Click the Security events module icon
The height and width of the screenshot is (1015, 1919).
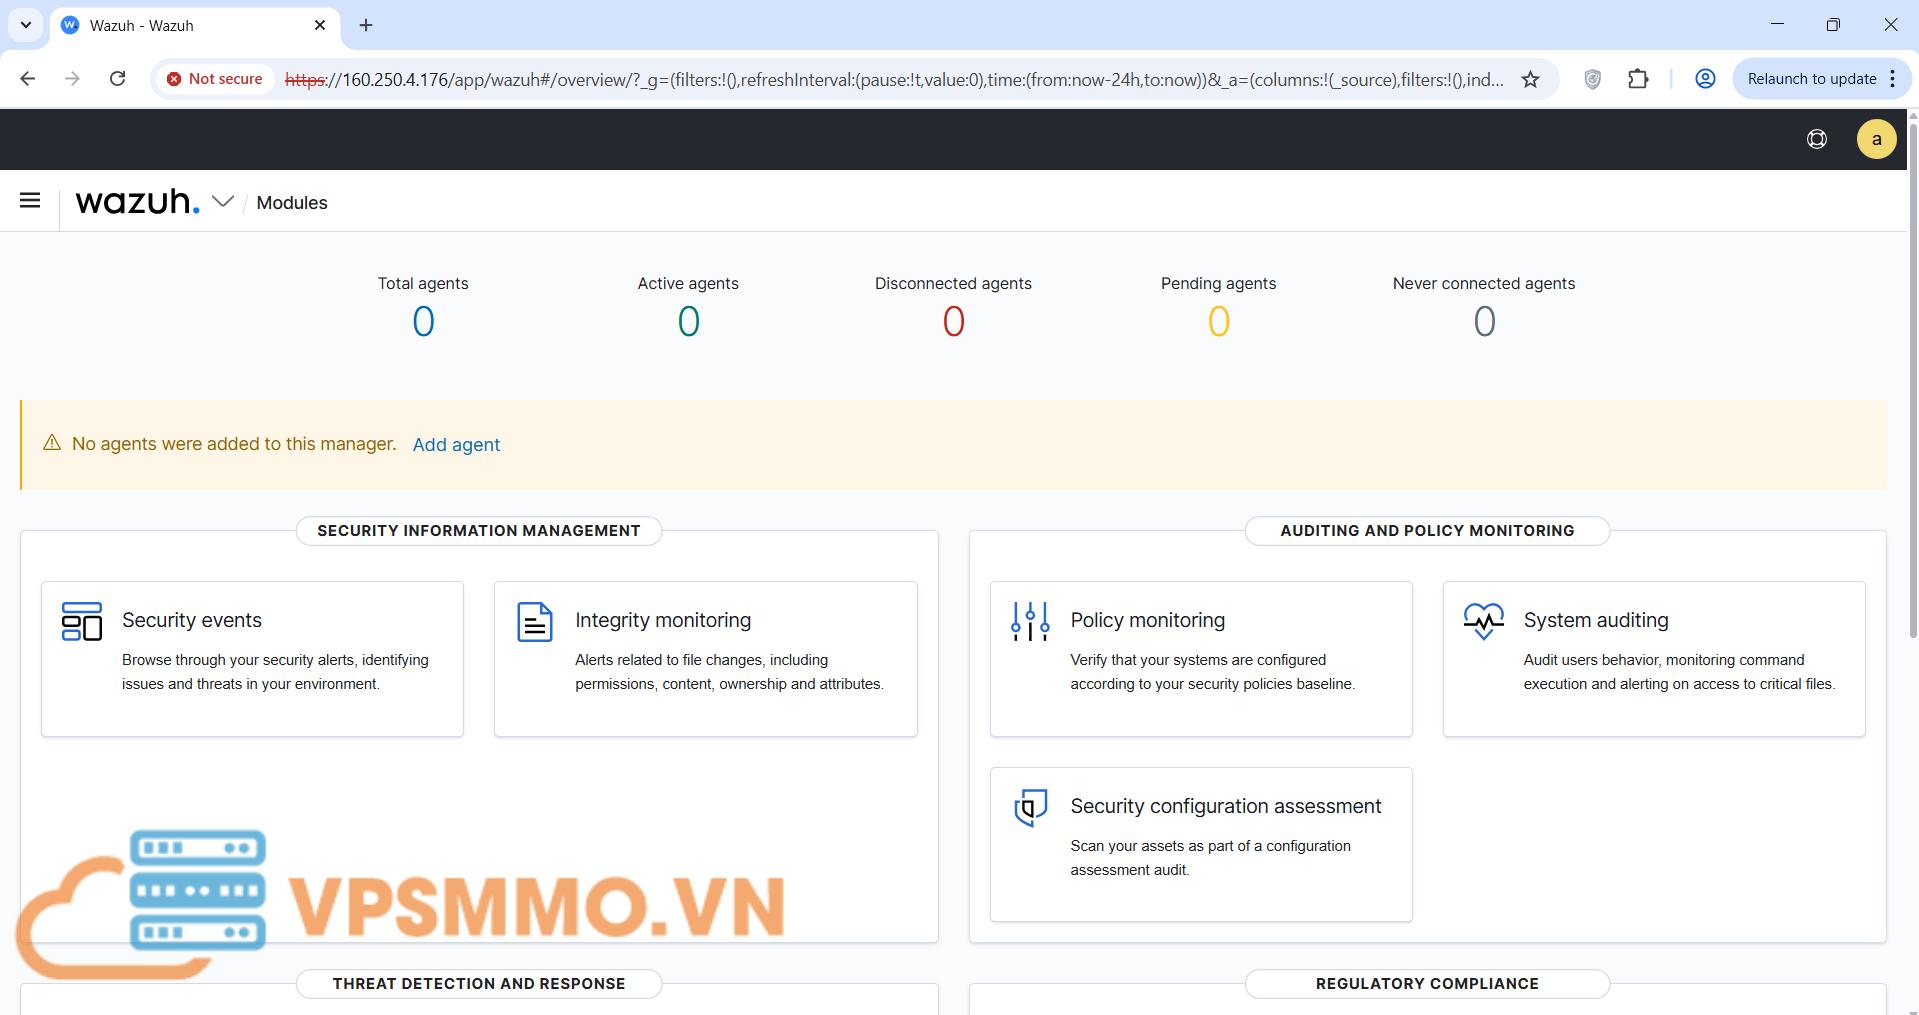[81, 621]
